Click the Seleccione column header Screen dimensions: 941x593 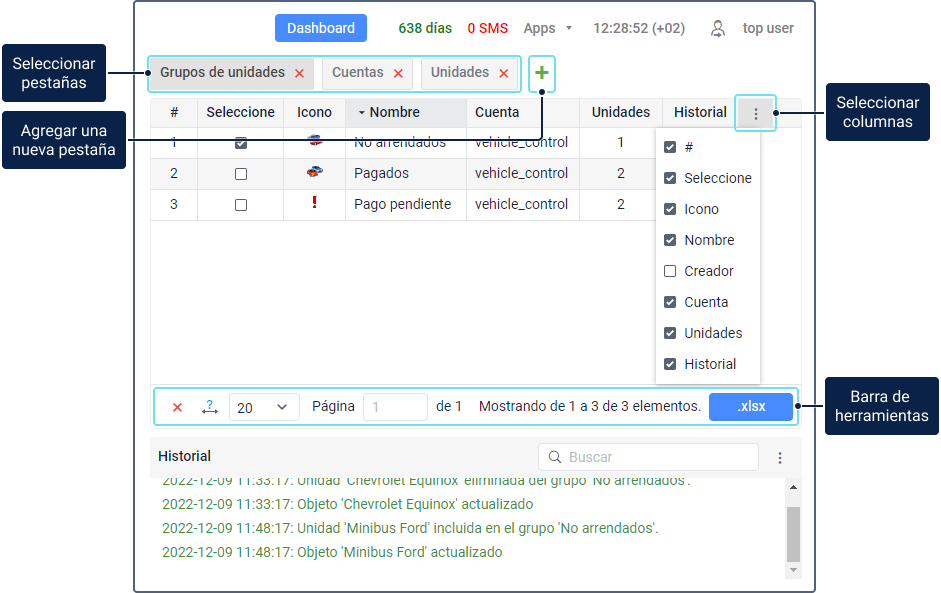coord(240,112)
